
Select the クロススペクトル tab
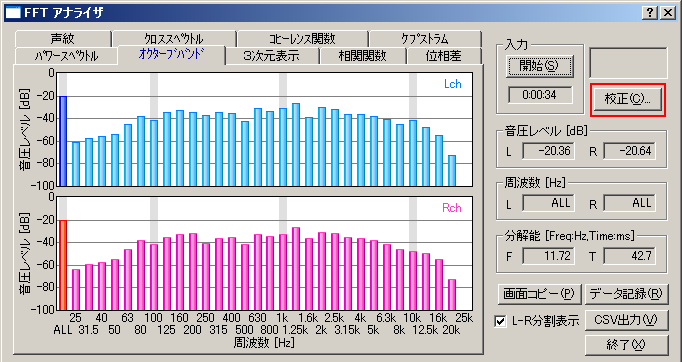click(x=174, y=39)
